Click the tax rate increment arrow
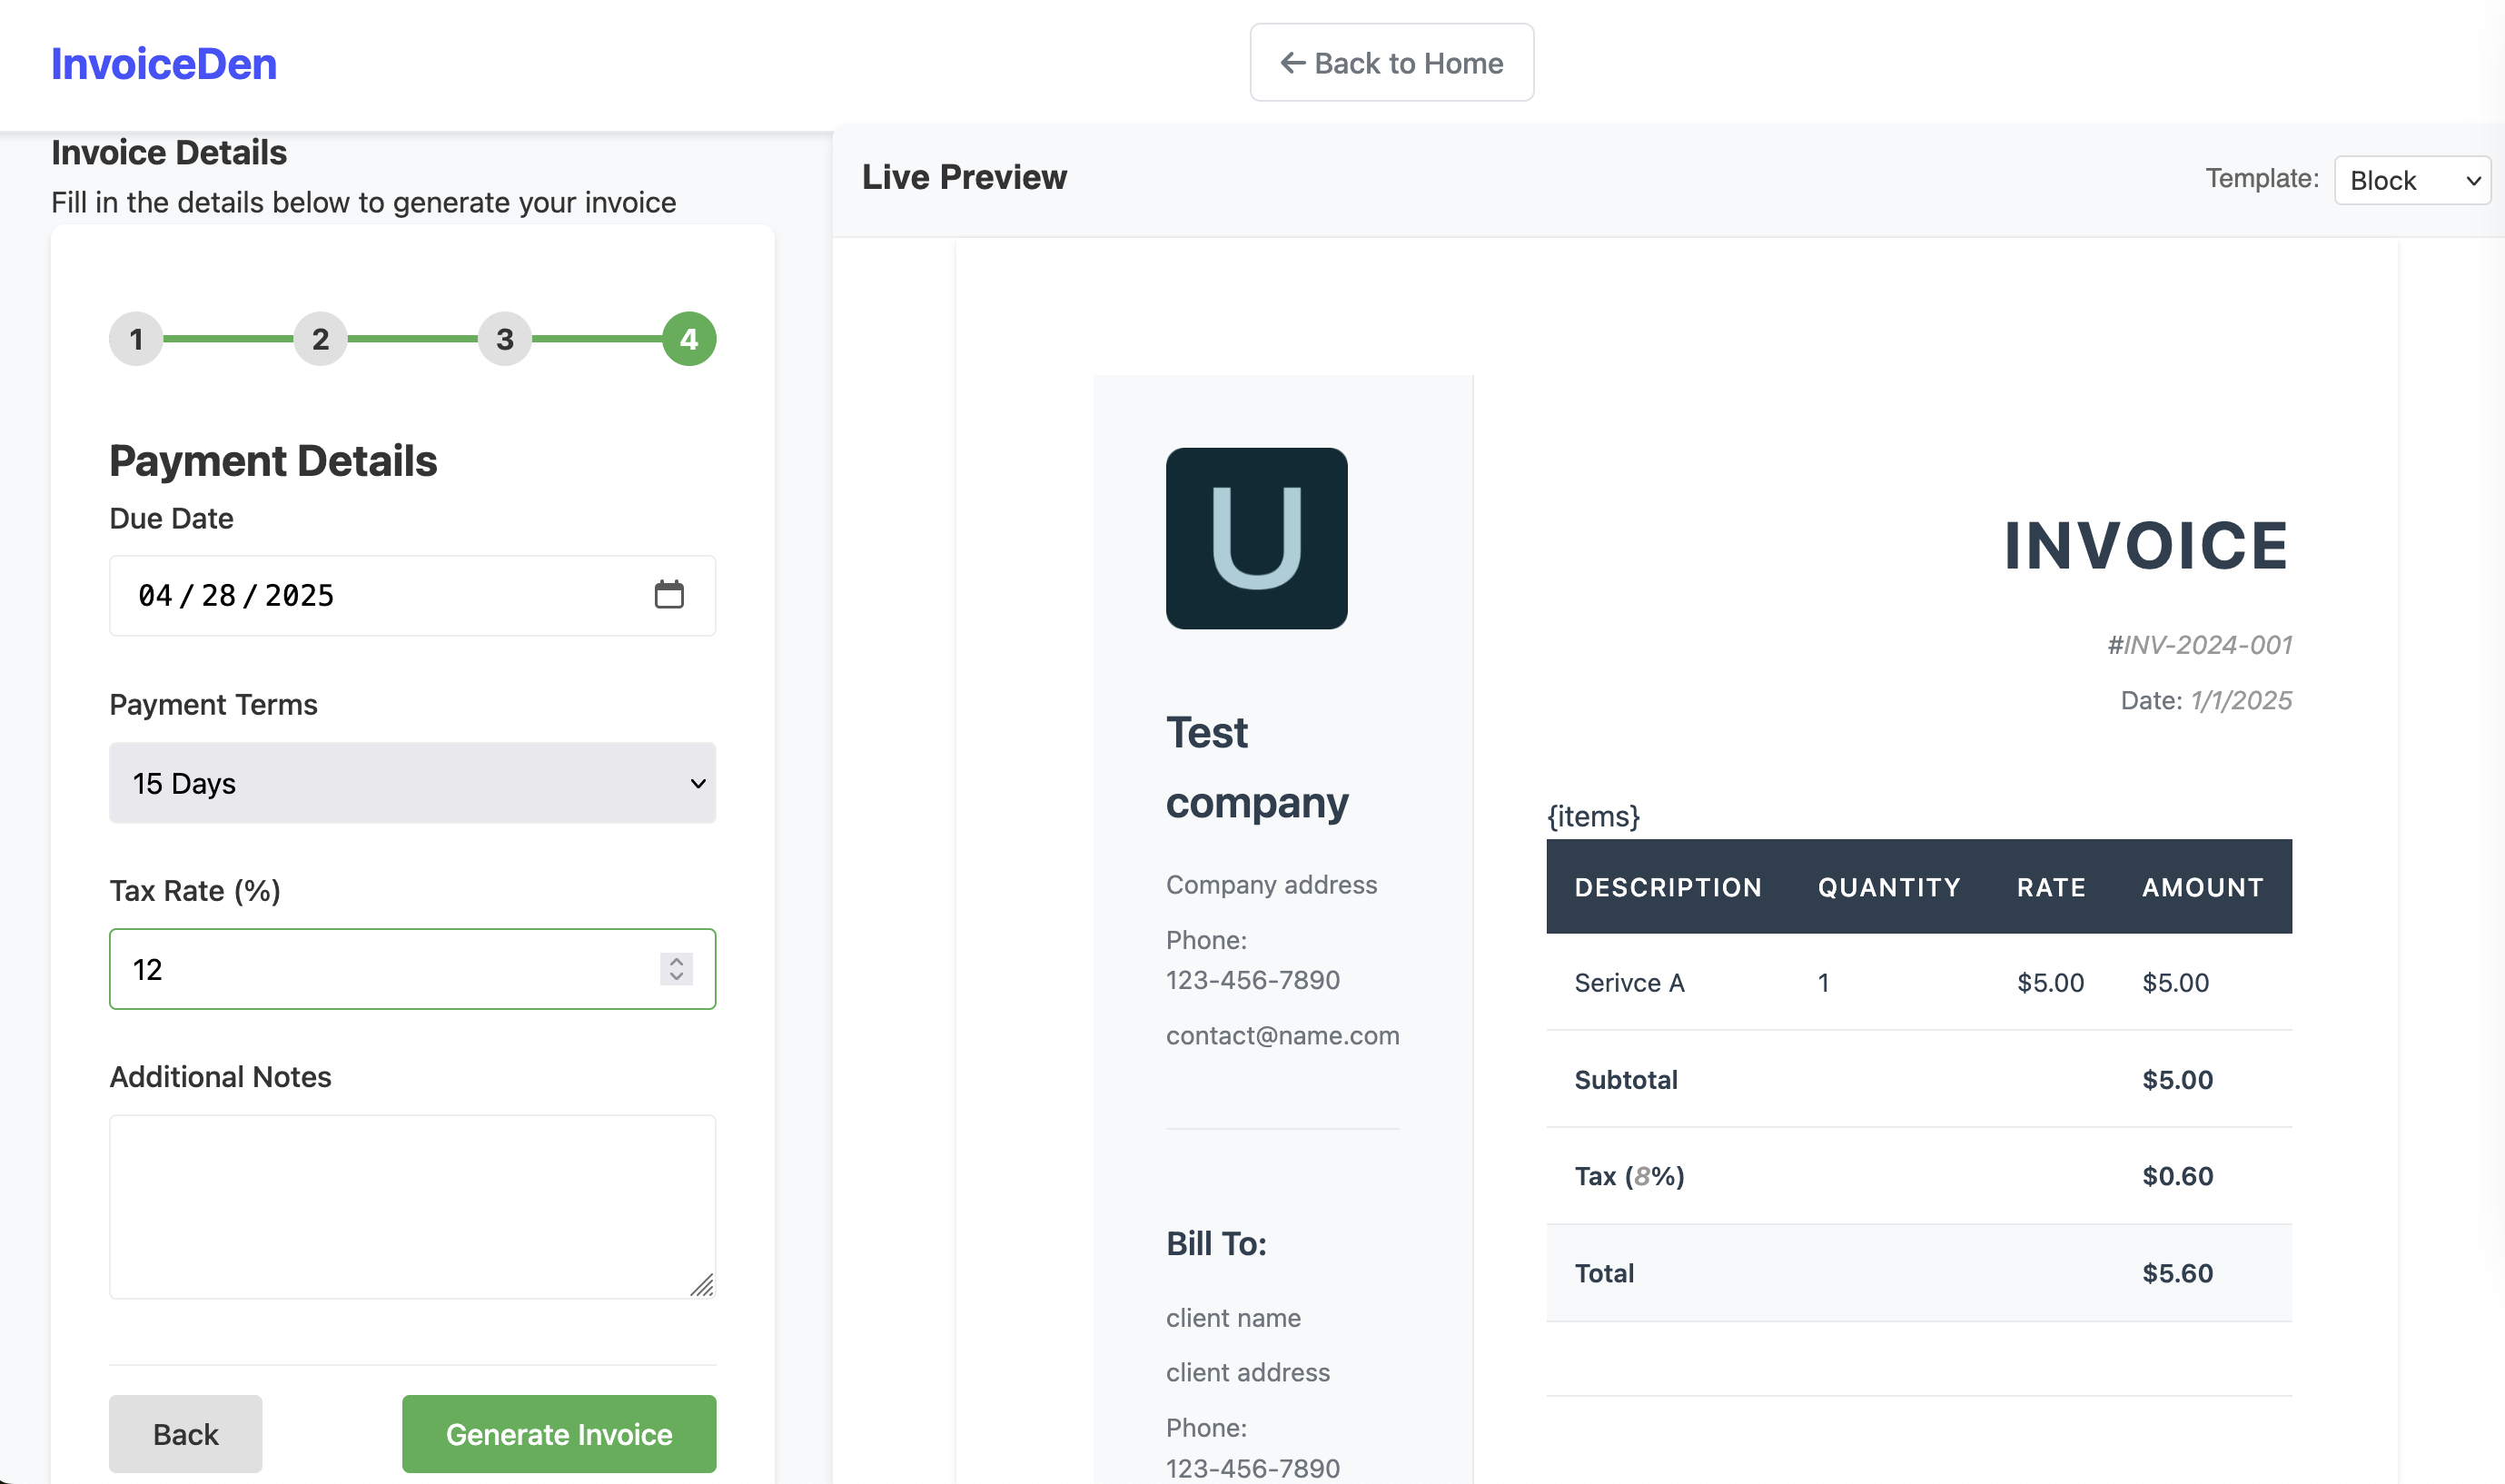This screenshot has height=1484, width=2505. pos(675,961)
